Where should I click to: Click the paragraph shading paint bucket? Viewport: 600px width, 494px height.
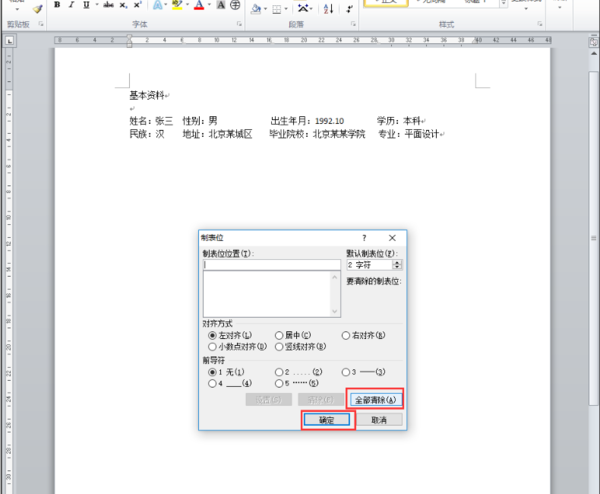tap(256, 9)
